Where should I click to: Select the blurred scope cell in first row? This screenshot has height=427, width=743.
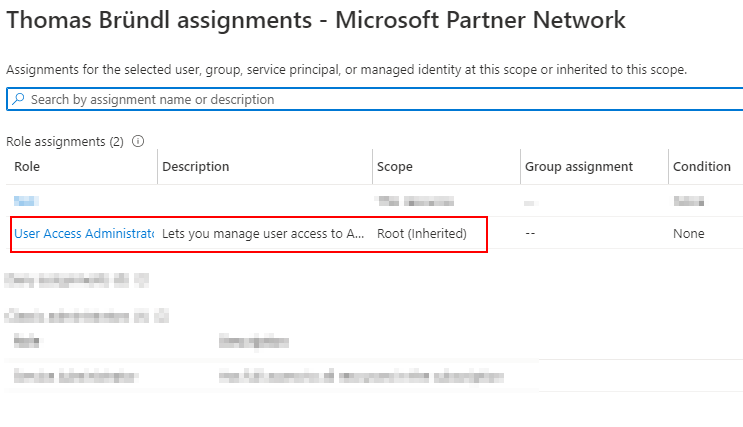pos(416,201)
